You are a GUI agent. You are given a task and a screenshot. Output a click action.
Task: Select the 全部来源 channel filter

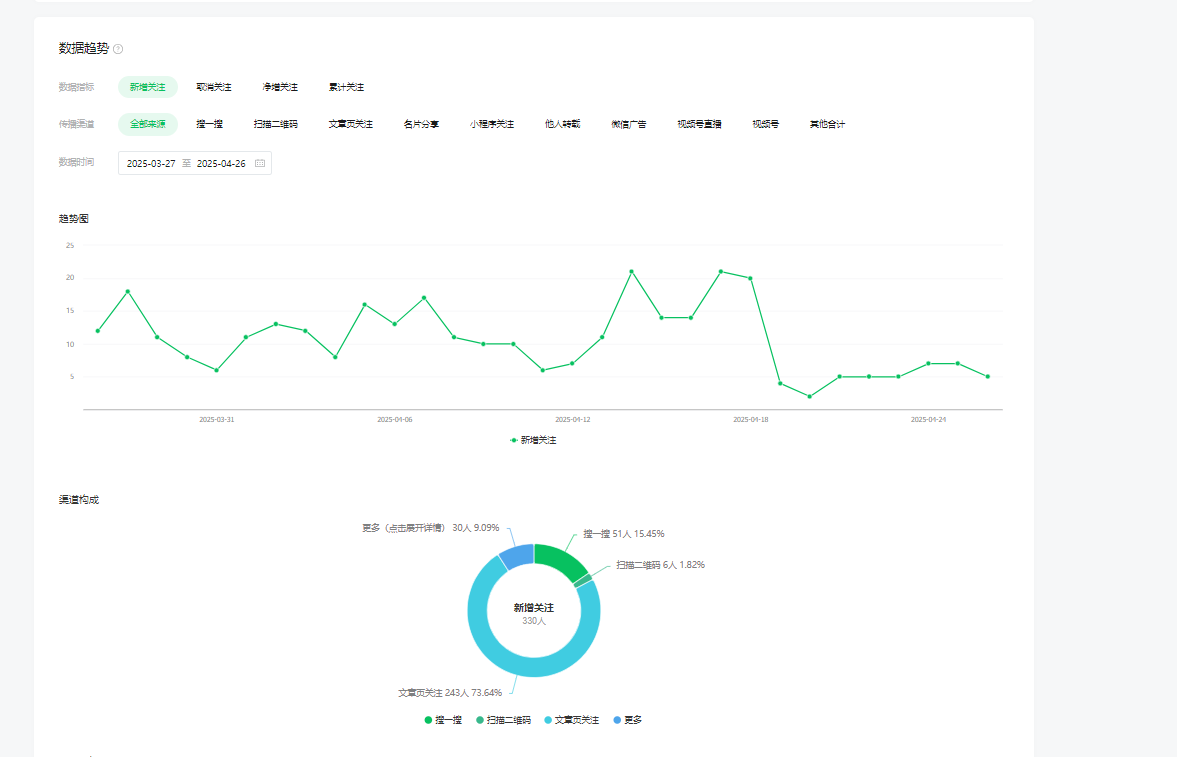click(x=148, y=124)
